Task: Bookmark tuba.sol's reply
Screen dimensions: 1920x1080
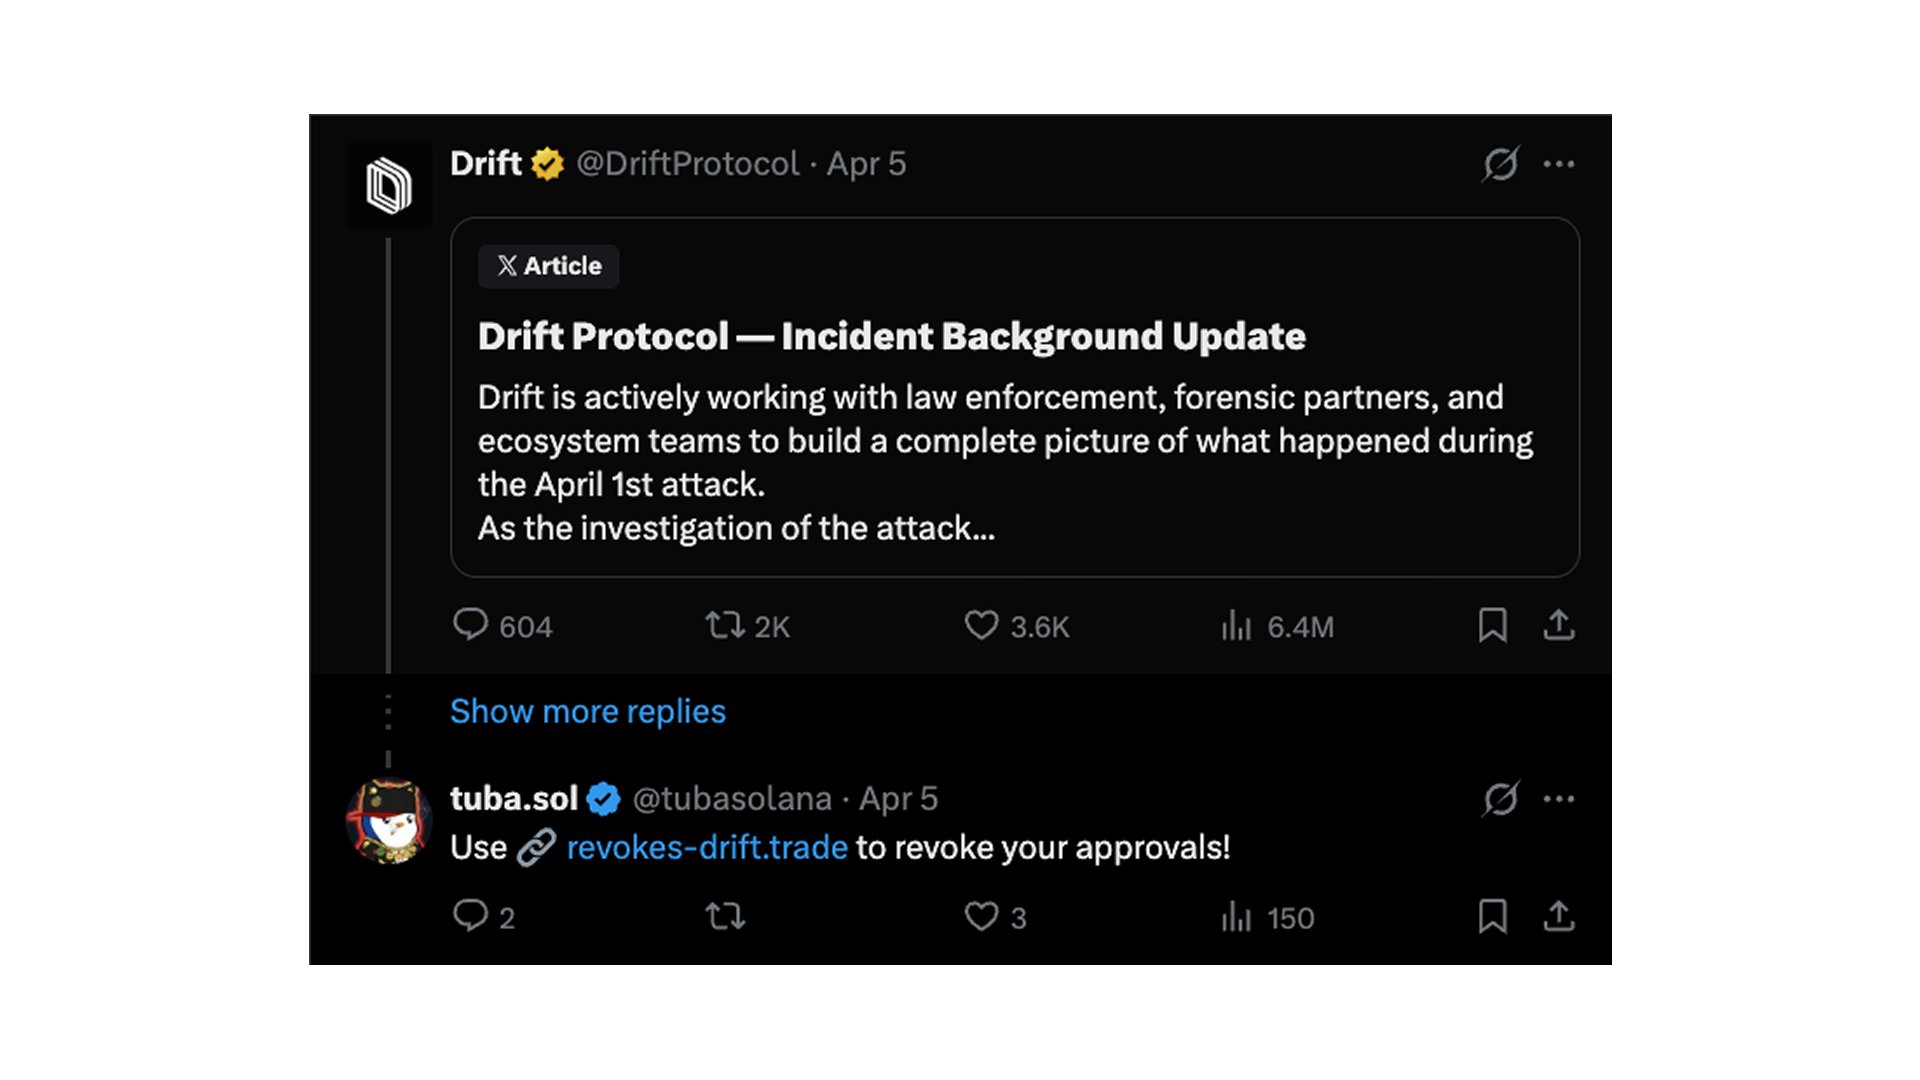Action: tap(1492, 916)
